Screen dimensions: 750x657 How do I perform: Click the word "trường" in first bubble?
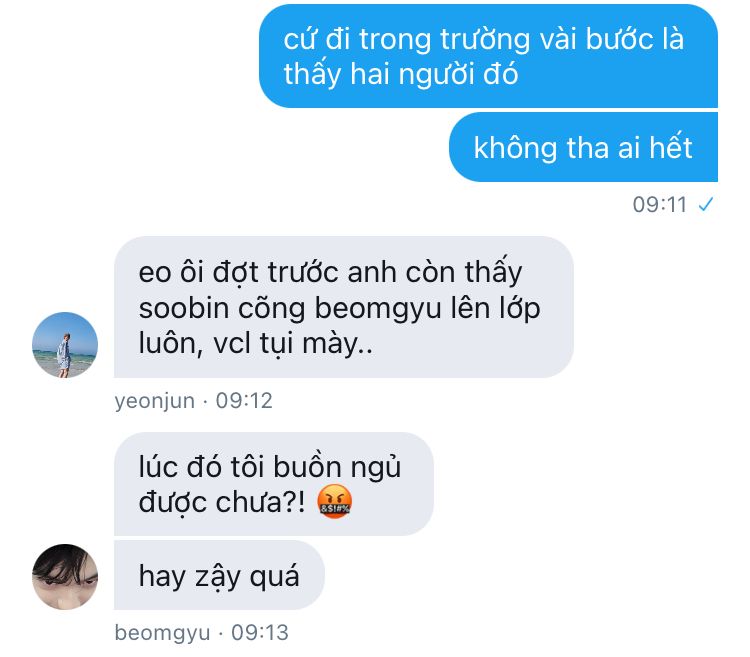(485, 39)
